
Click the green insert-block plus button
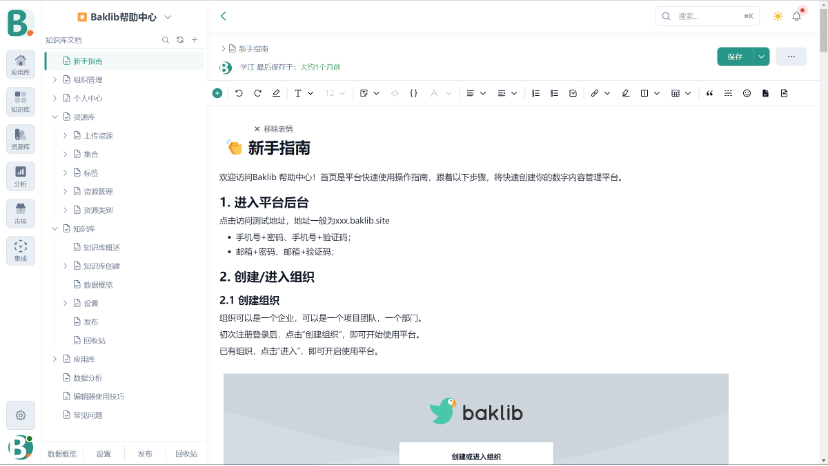click(x=217, y=93)
